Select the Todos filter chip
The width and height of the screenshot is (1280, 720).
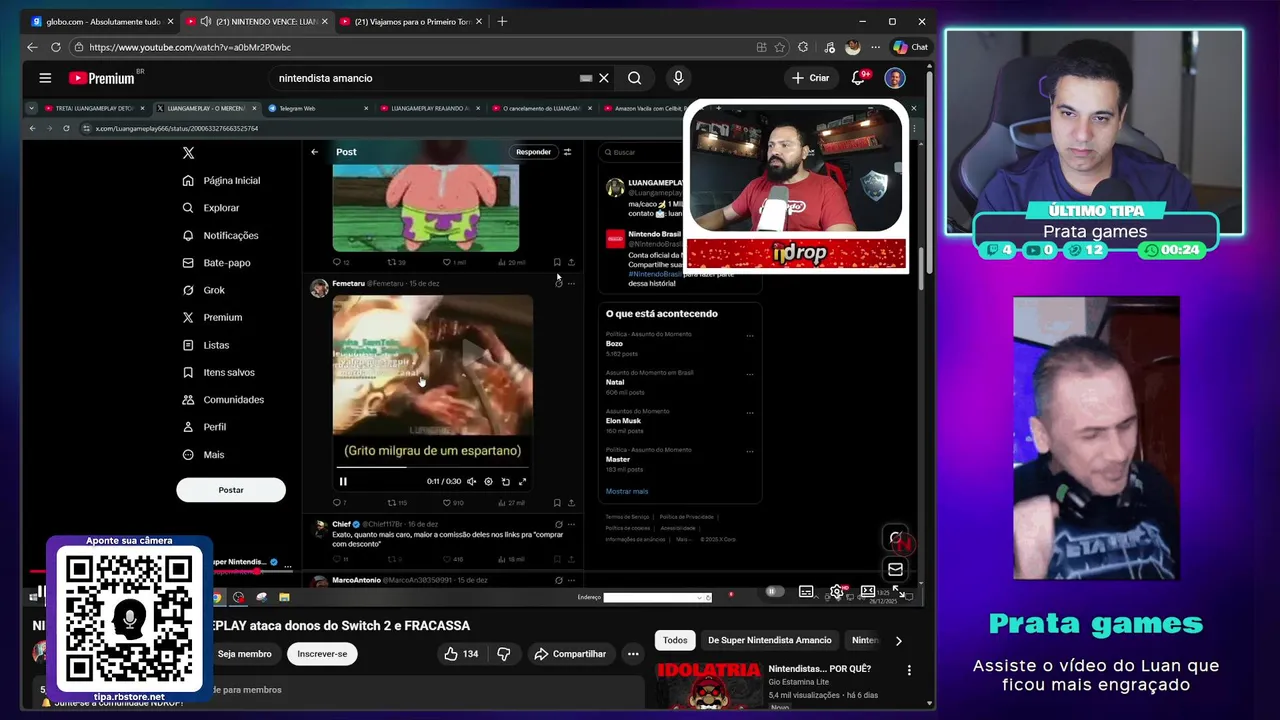click(x=675, y=640)
